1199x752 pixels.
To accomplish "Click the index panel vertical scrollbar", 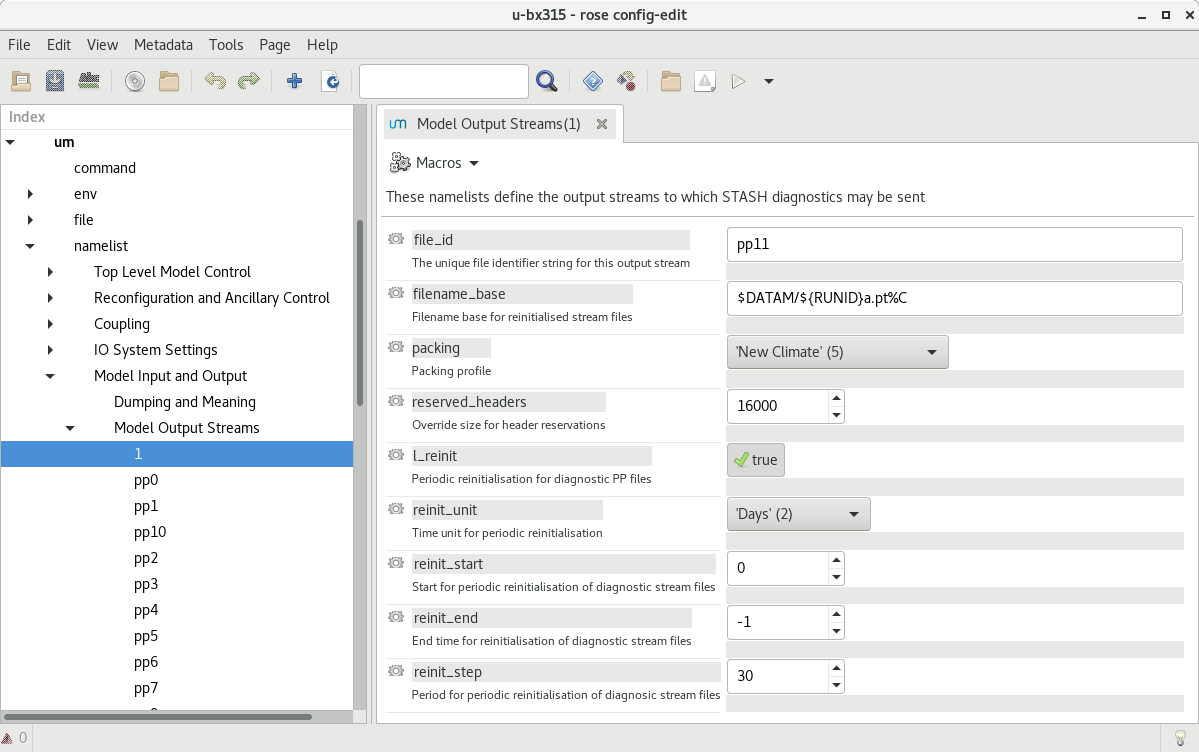I will click(x=359, y=310).
